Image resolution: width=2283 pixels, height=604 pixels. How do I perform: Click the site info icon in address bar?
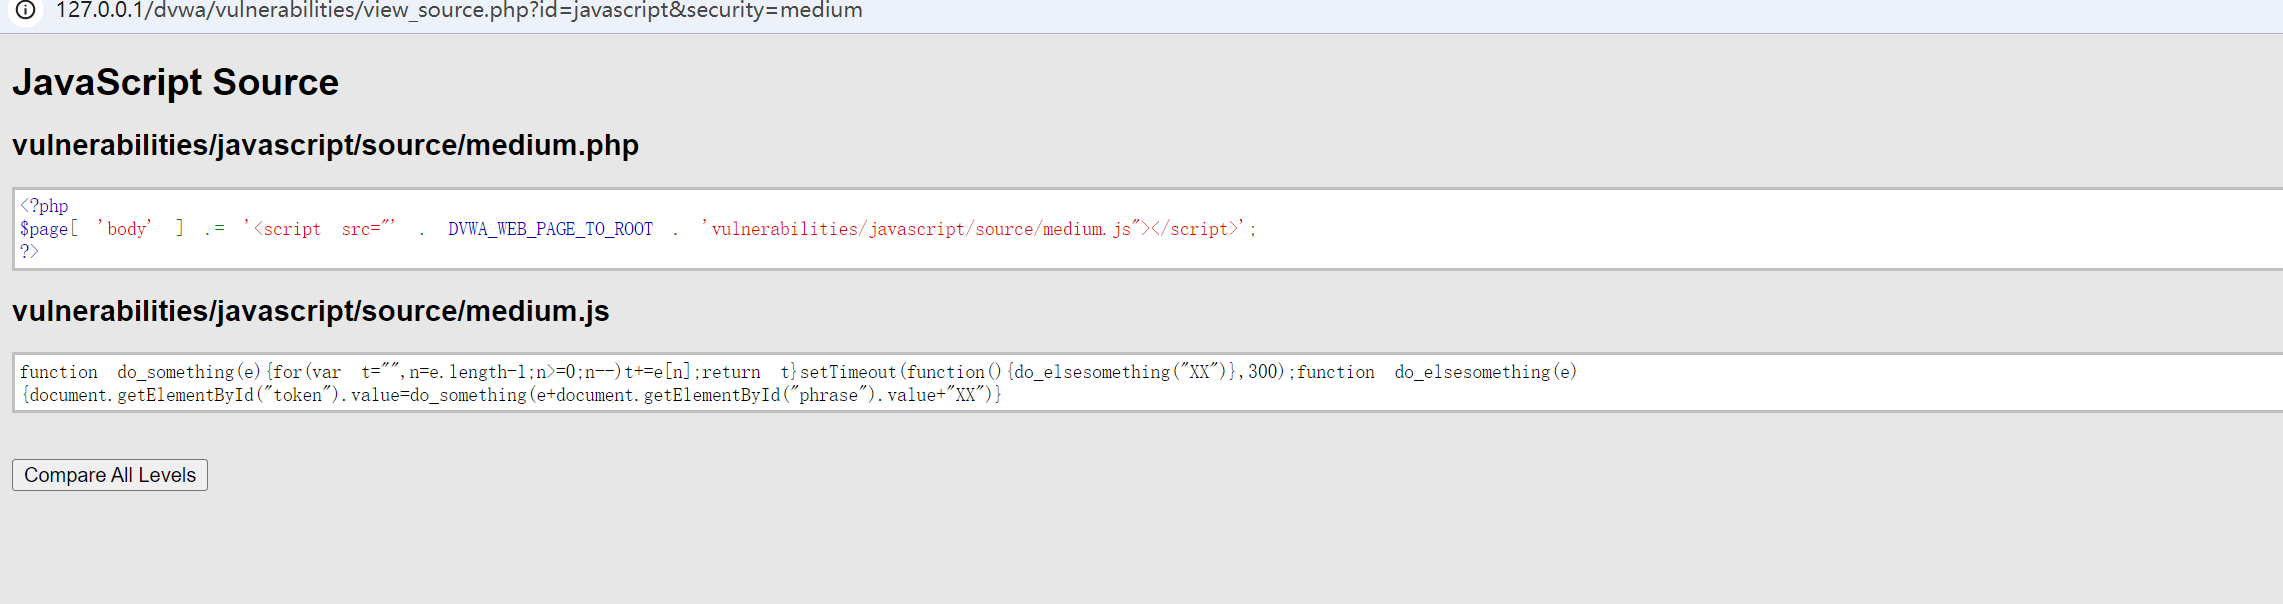(25, 10)
